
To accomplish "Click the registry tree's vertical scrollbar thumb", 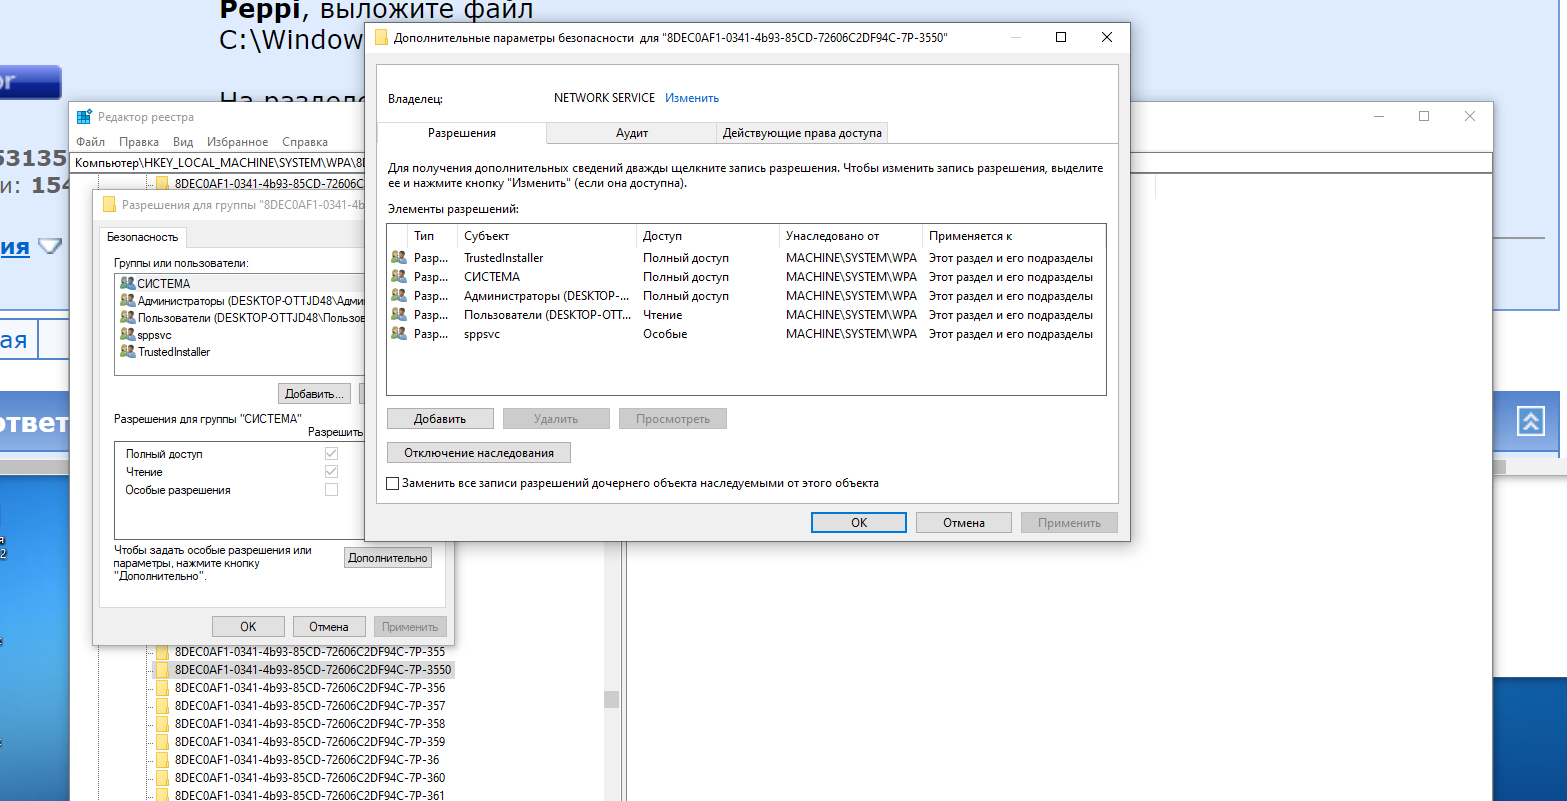I will pos(611,699).
